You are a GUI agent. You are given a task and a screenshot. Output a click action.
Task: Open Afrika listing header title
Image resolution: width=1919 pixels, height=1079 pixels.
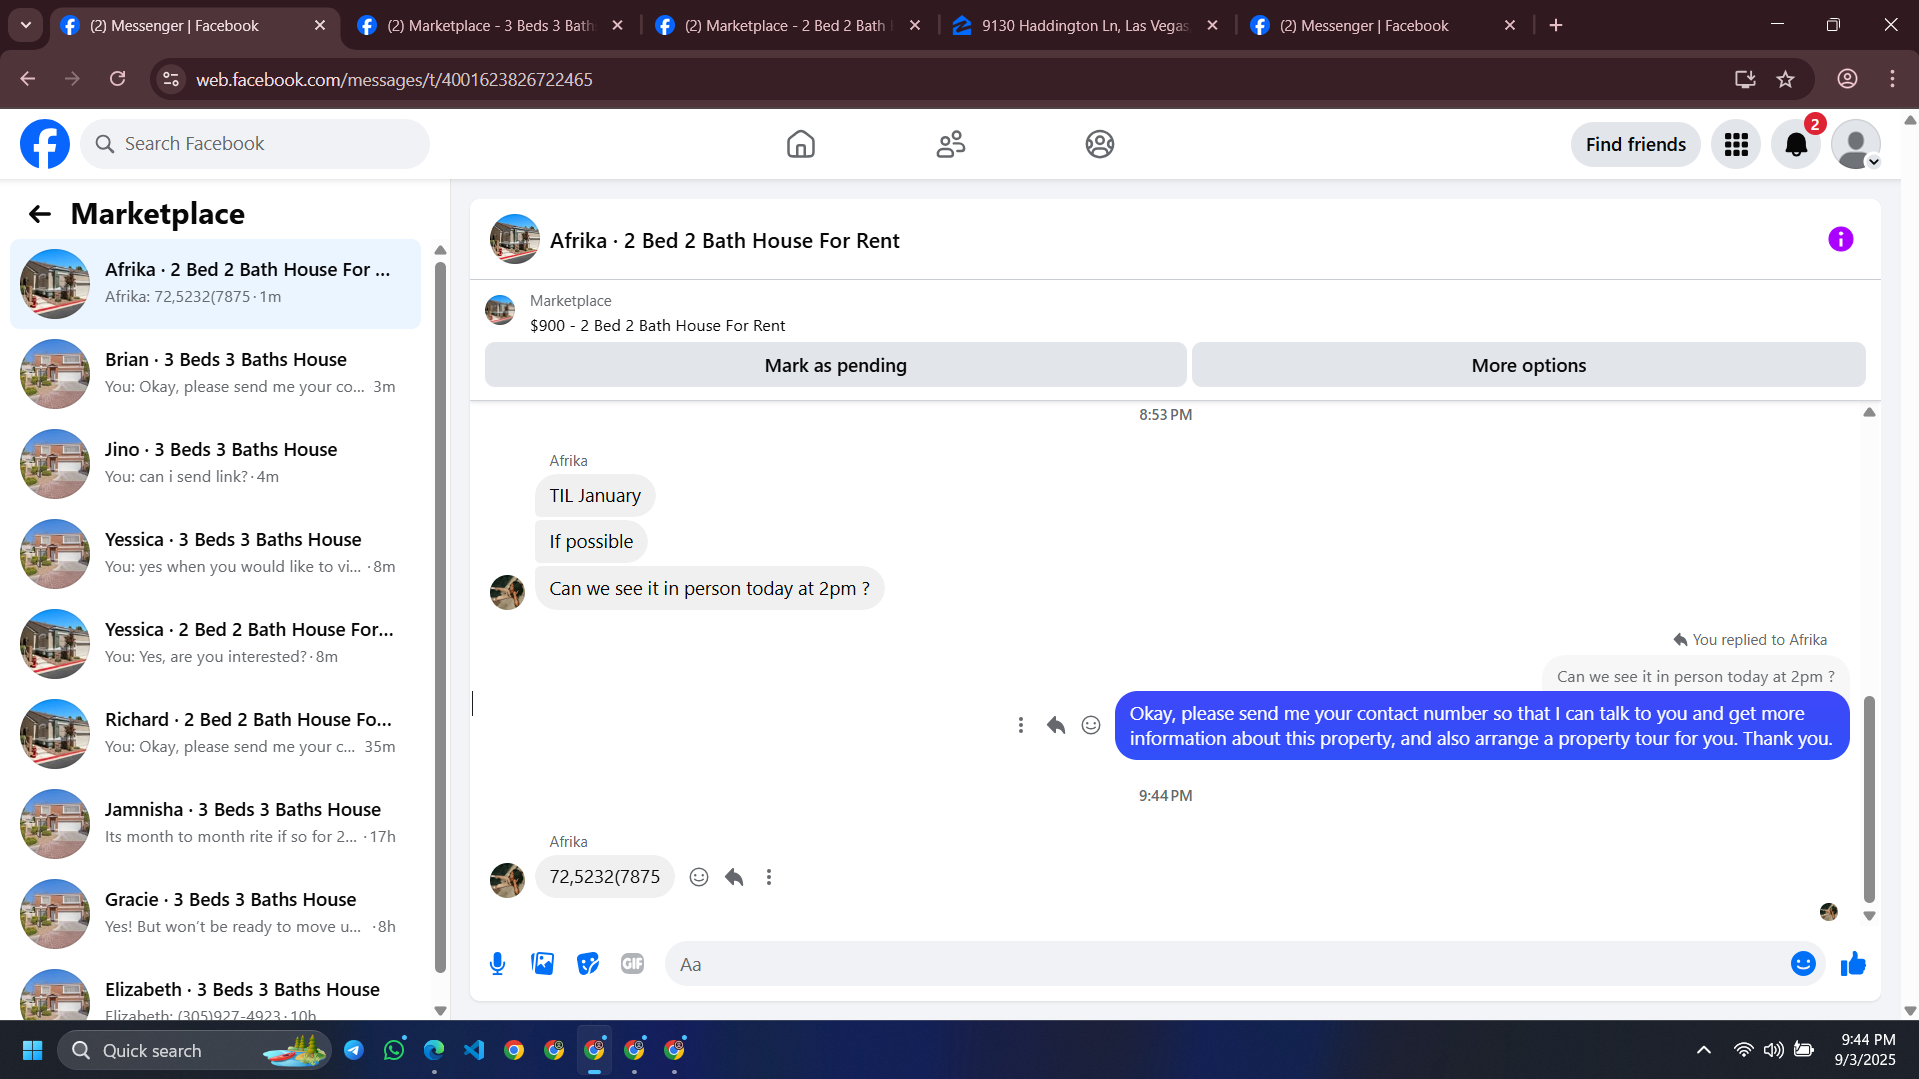coord(725,241)
